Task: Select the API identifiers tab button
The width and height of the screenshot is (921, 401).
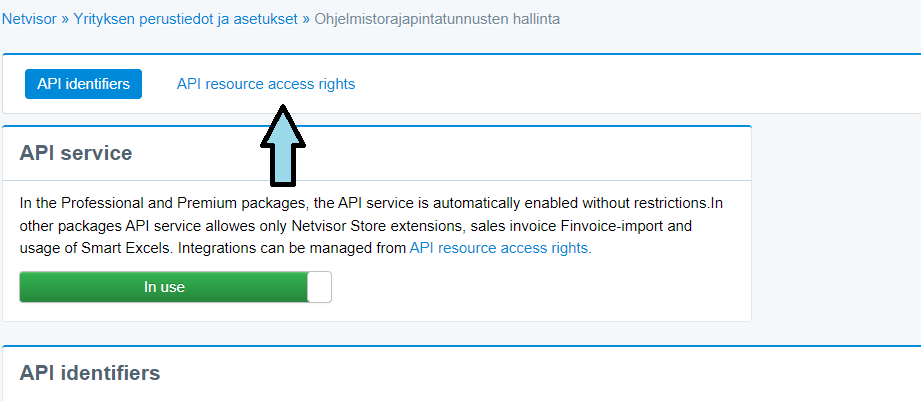Action: (83, 84)
